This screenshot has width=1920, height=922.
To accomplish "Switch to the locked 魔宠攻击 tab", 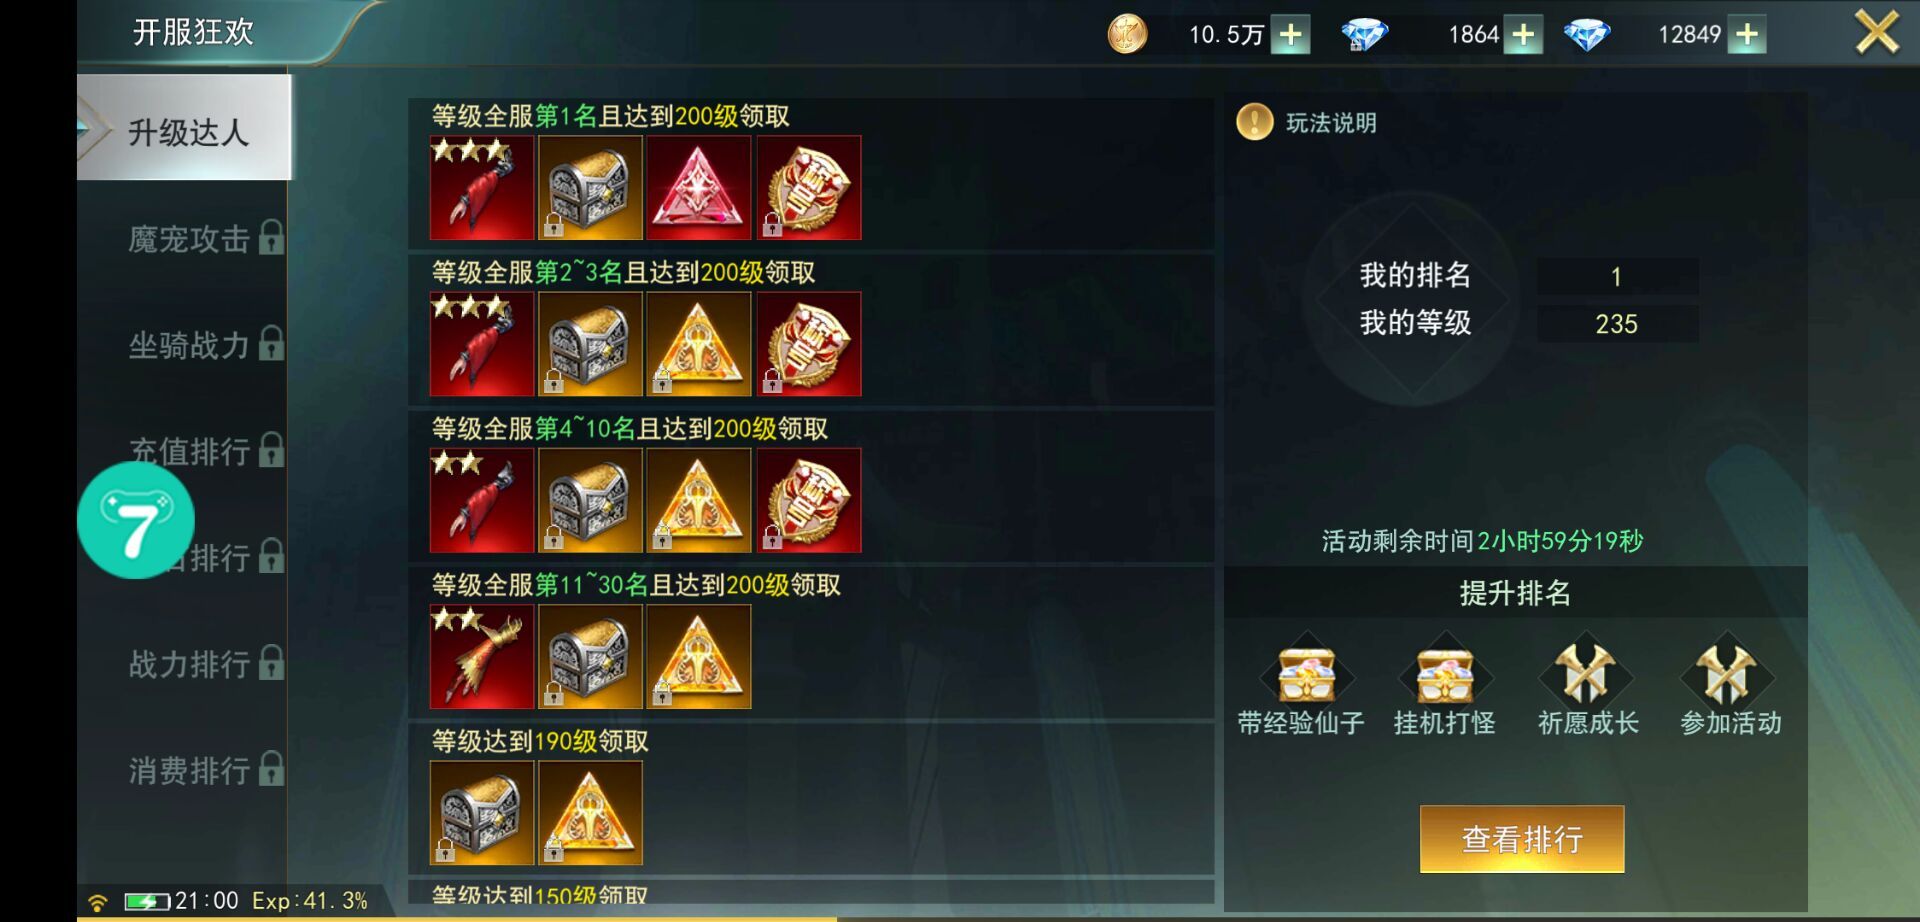I will point(205,239).
